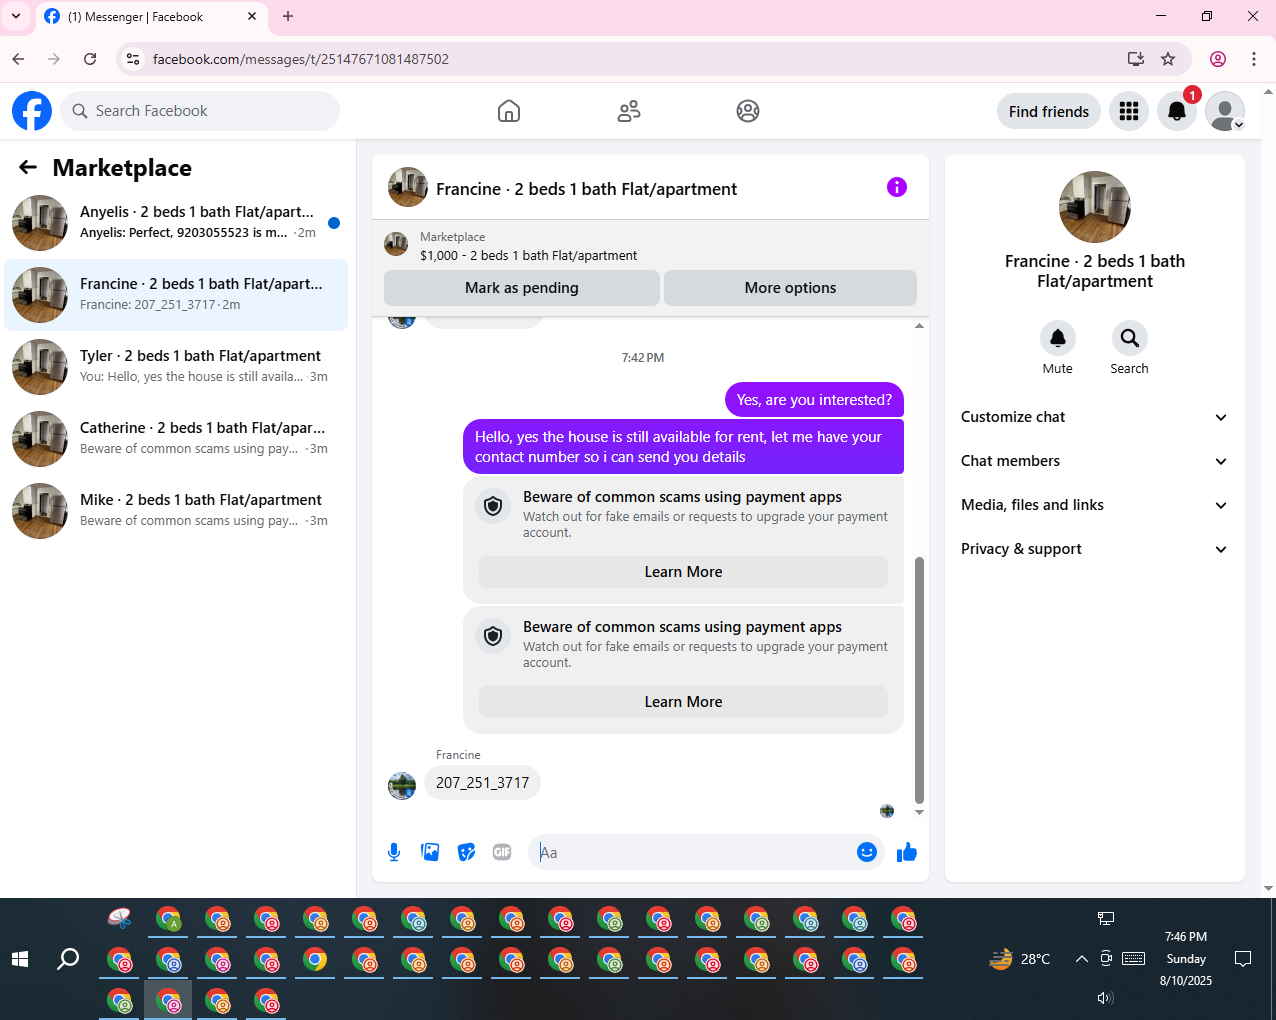Expand the Customize chat section
The image size is (1276, 1020).
click(x=1094, y=417)
